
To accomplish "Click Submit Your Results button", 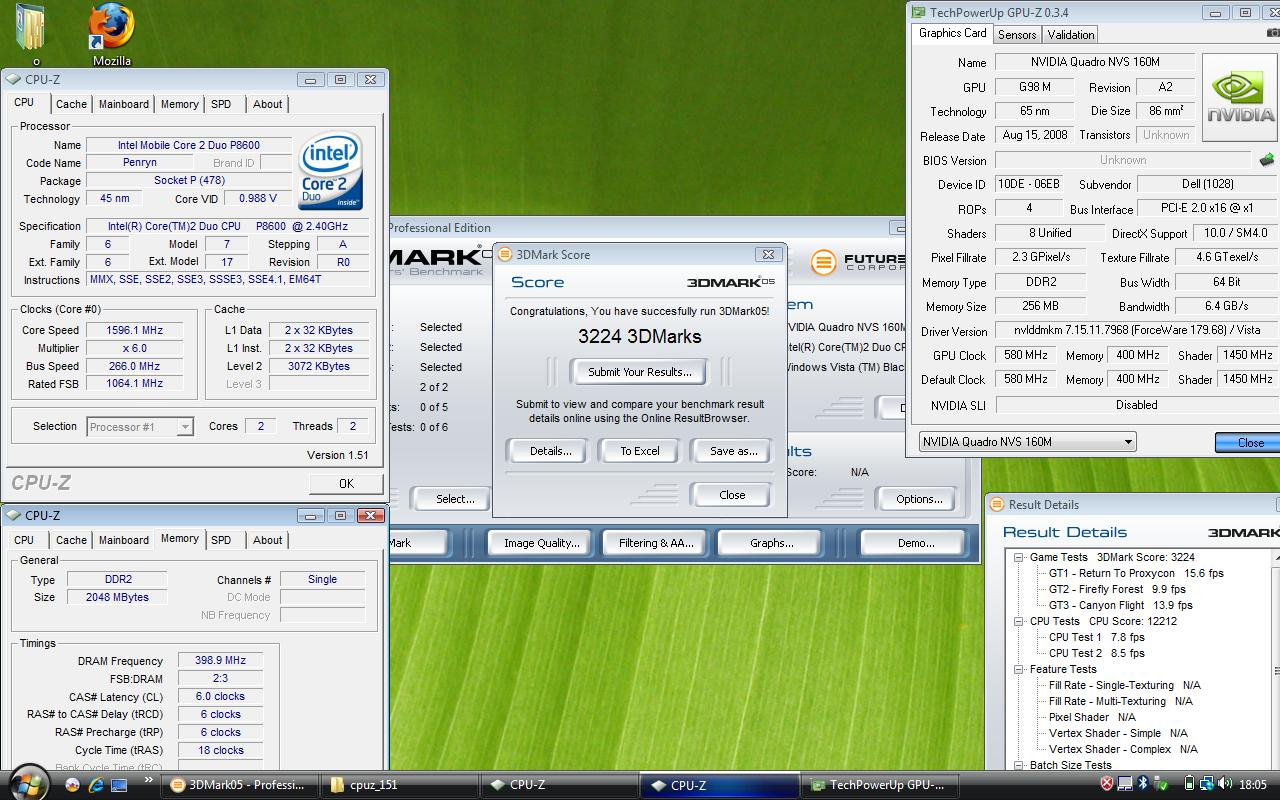I will (x=639, y=372).
